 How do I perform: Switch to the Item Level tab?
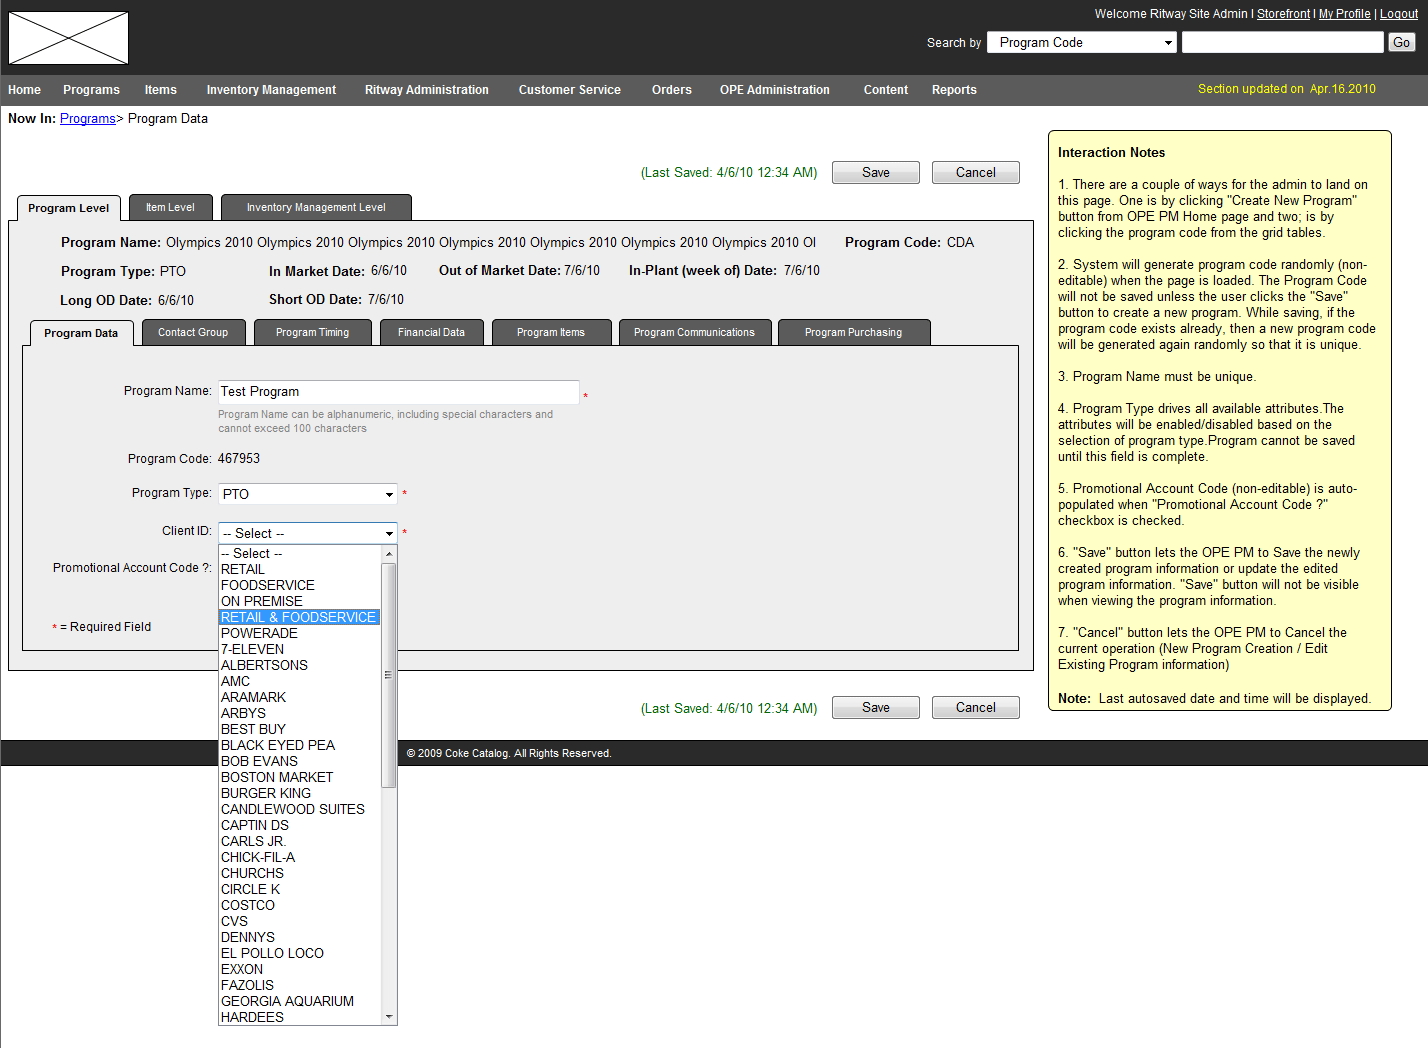(170, 207)
